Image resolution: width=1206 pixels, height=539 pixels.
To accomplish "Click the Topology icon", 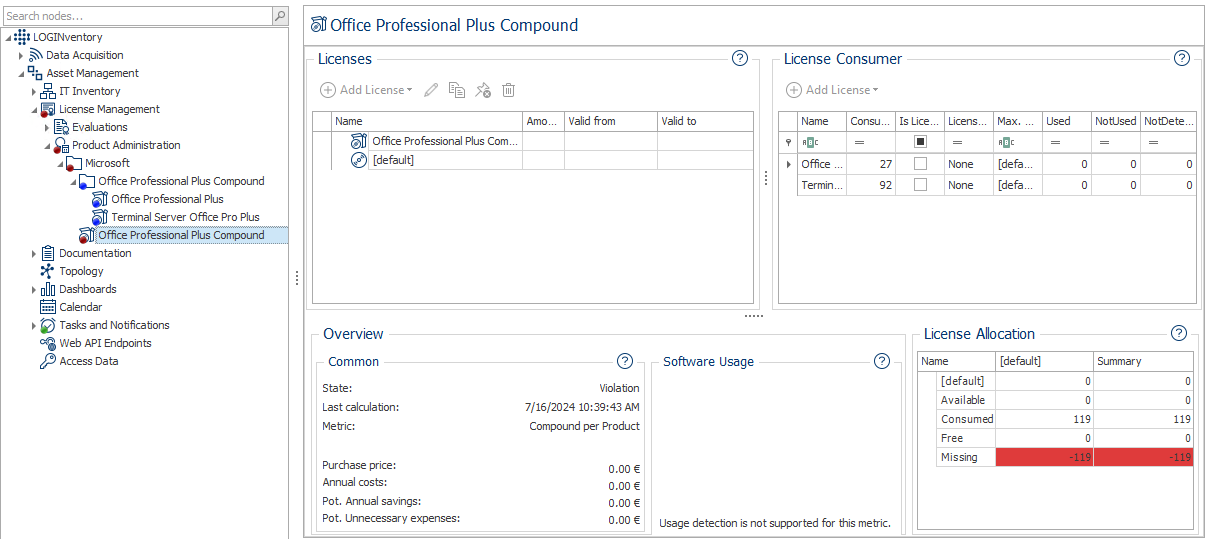I will (x=48, y=271).
